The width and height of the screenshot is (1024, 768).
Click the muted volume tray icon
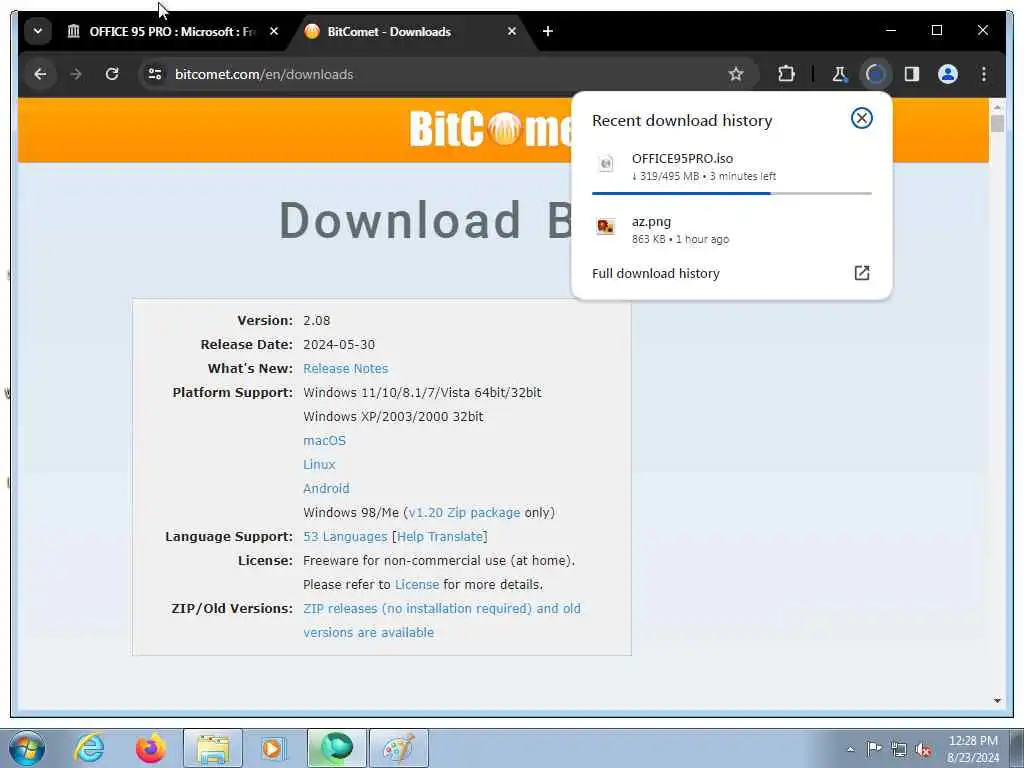(923, 750)
